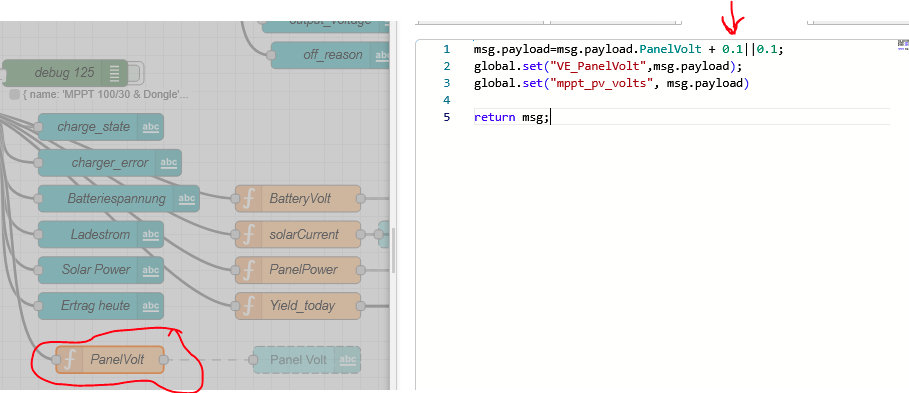Place cursor at end of line 5
The height and width of the screenshot is (393, 909).
(550, 117)
